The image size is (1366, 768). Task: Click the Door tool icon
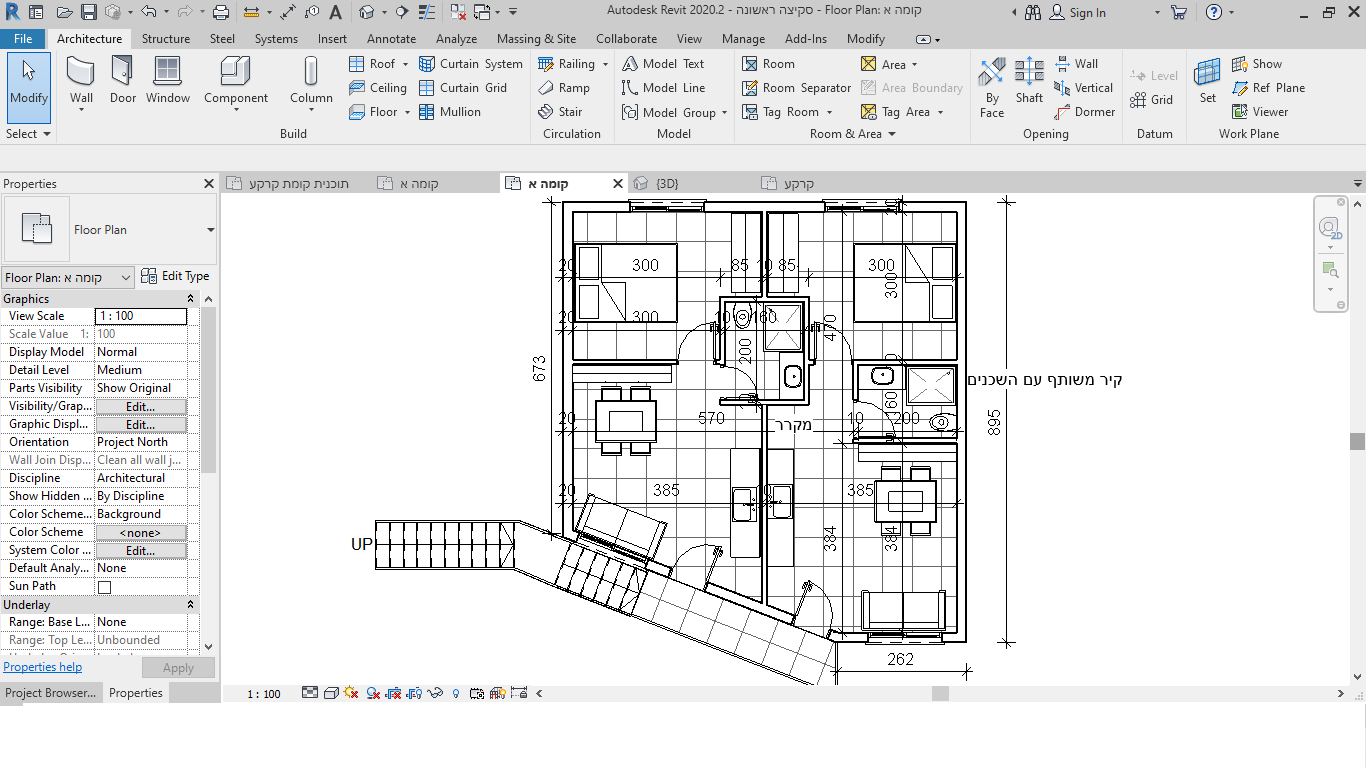coord(123,80)
